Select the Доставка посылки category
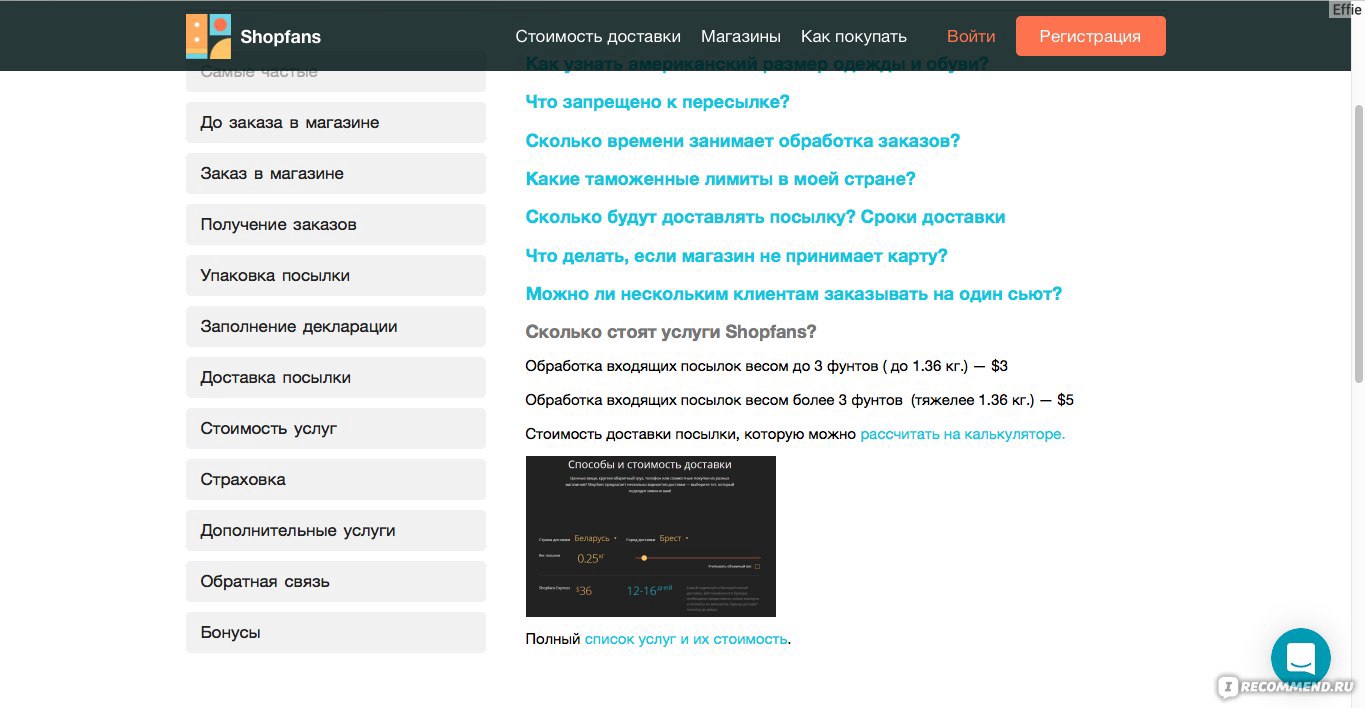 click(336, 377)
